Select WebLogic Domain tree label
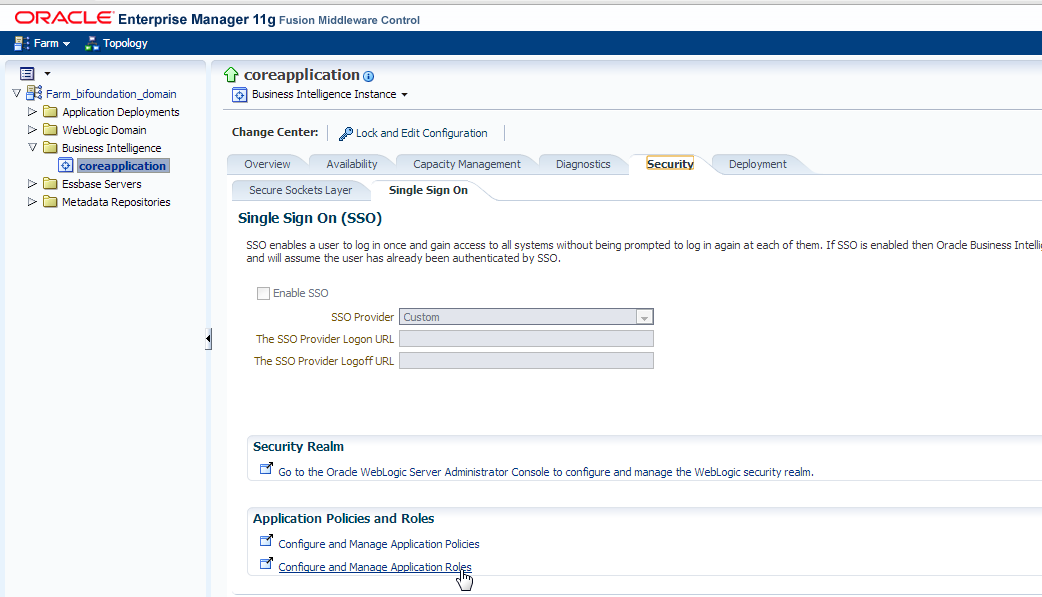Image resolution: width=1042 pixels, height=597 pixels. coord(104,130)
